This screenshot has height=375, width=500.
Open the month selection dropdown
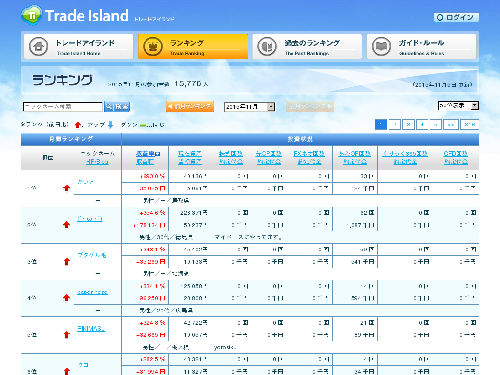click(250, 107)
